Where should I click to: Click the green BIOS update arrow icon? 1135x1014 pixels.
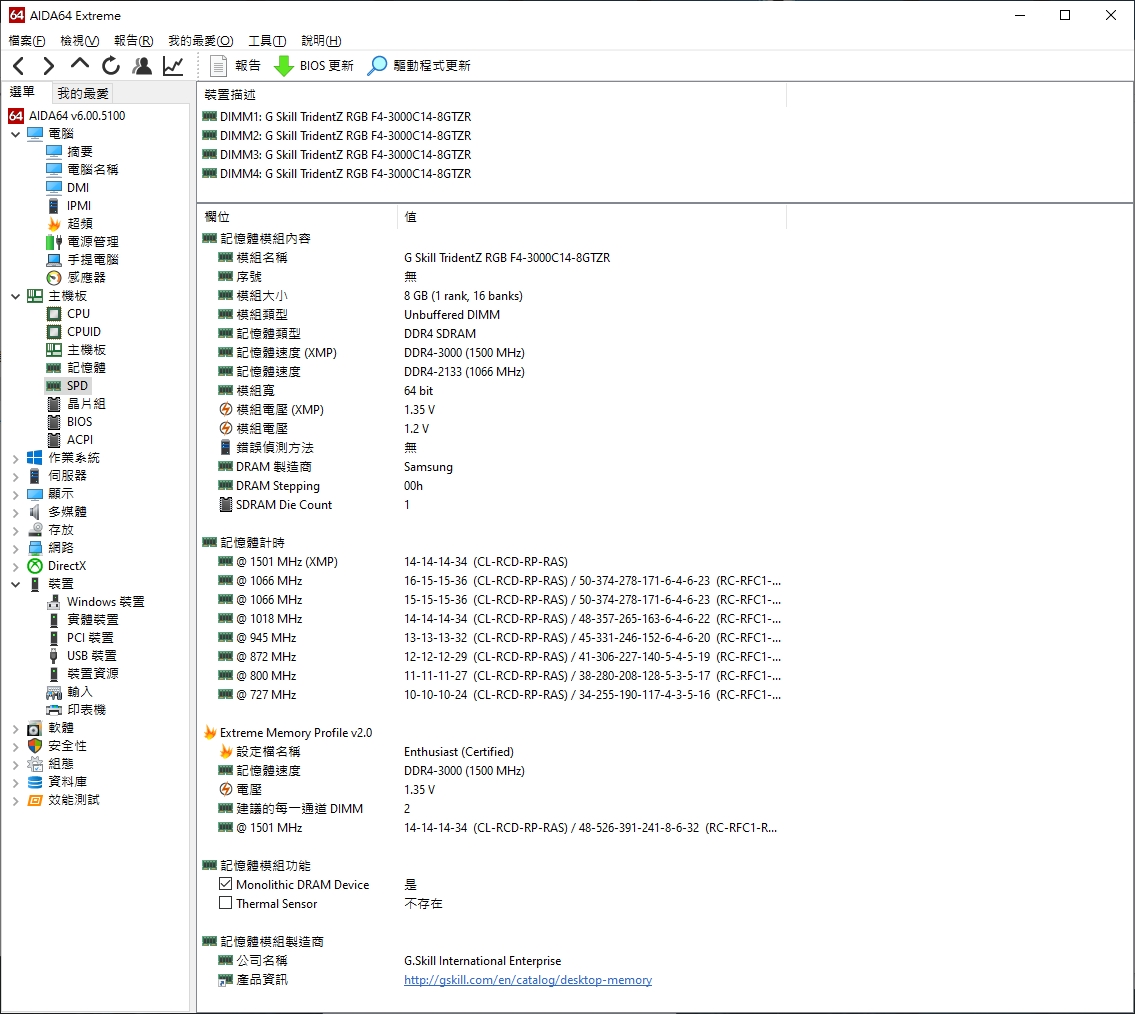click(283, 66)
